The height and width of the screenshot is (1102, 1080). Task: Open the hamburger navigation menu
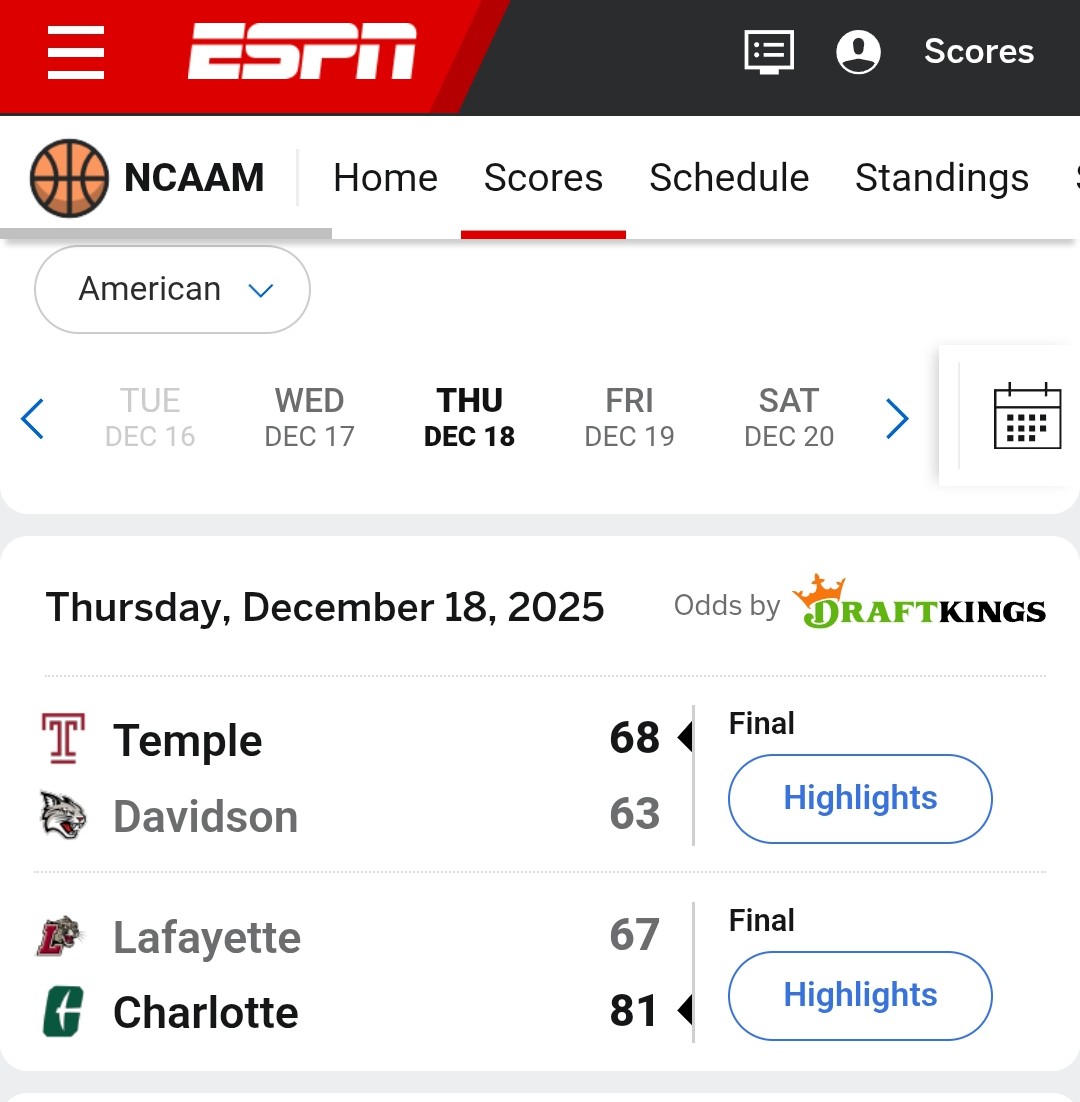tap(76, 53)
